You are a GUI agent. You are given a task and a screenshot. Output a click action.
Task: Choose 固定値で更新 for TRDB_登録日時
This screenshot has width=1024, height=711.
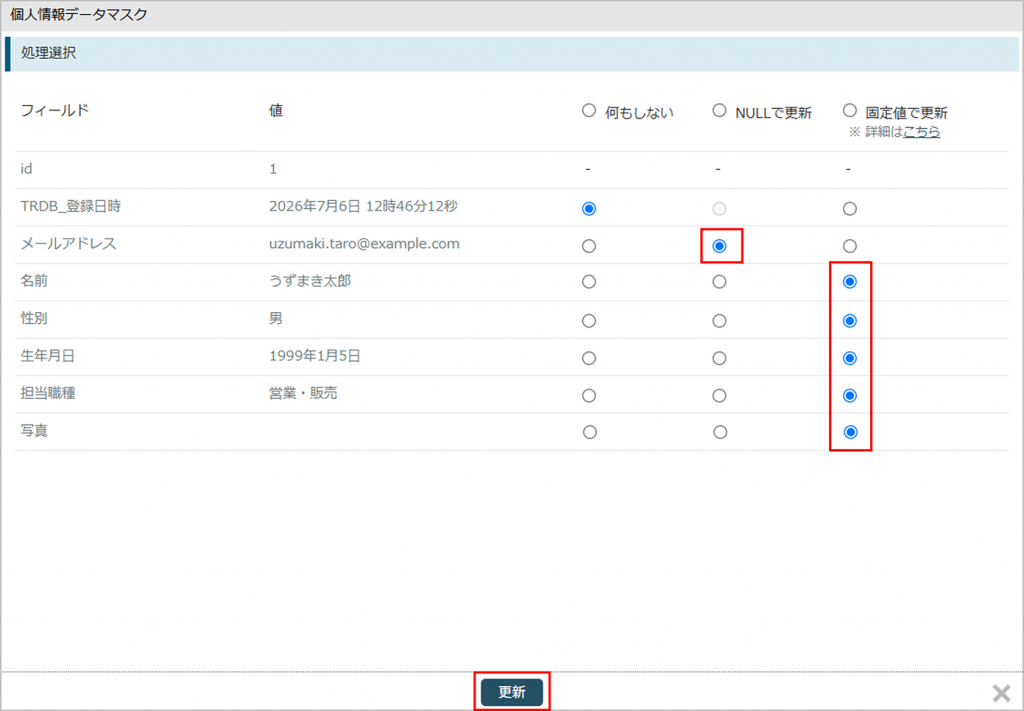click(850, 209)
